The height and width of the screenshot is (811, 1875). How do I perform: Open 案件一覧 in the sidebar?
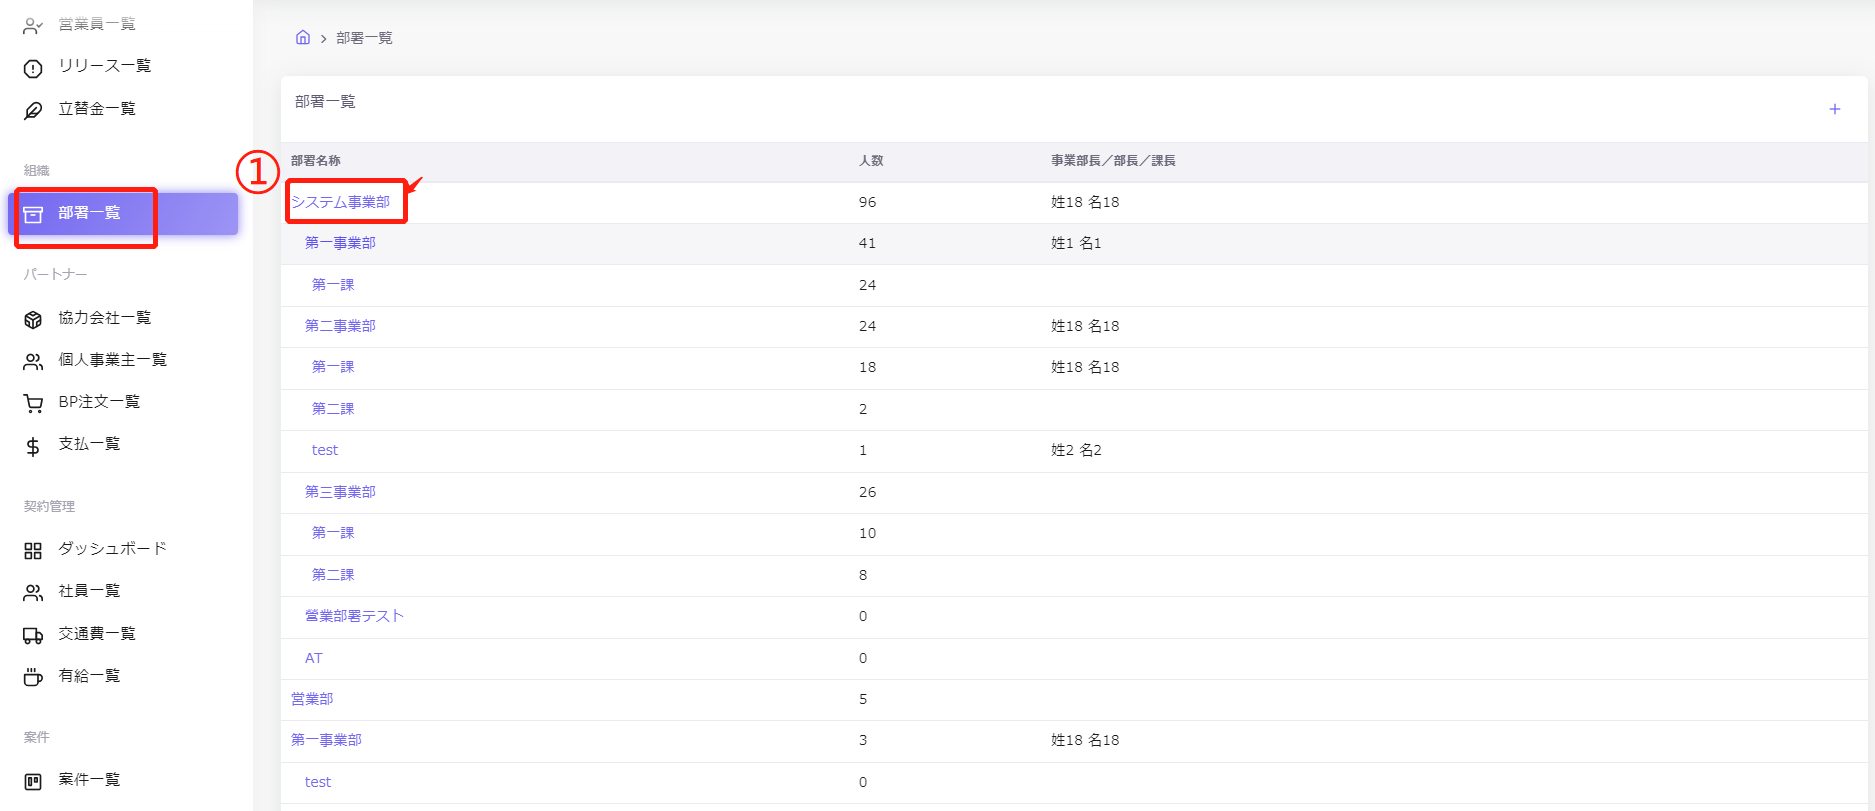[89, 780]
